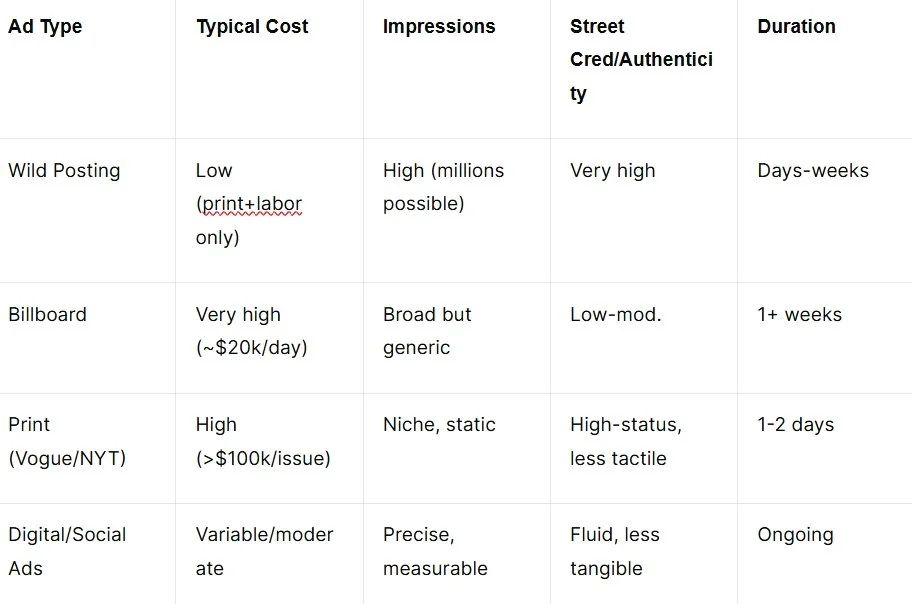Click the "Broad but generic" cell
This screenshot has height=604, width=912.
coord(427,331)
